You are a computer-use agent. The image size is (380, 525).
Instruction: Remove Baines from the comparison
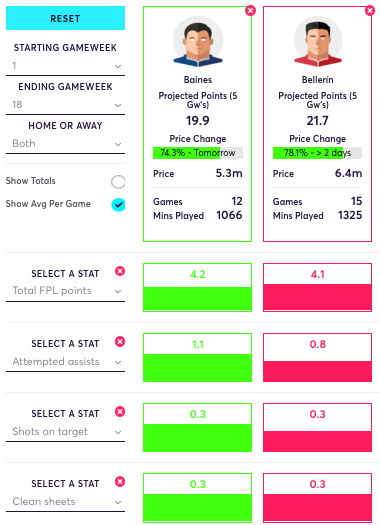pyautogui.click(x=250, y=11)
